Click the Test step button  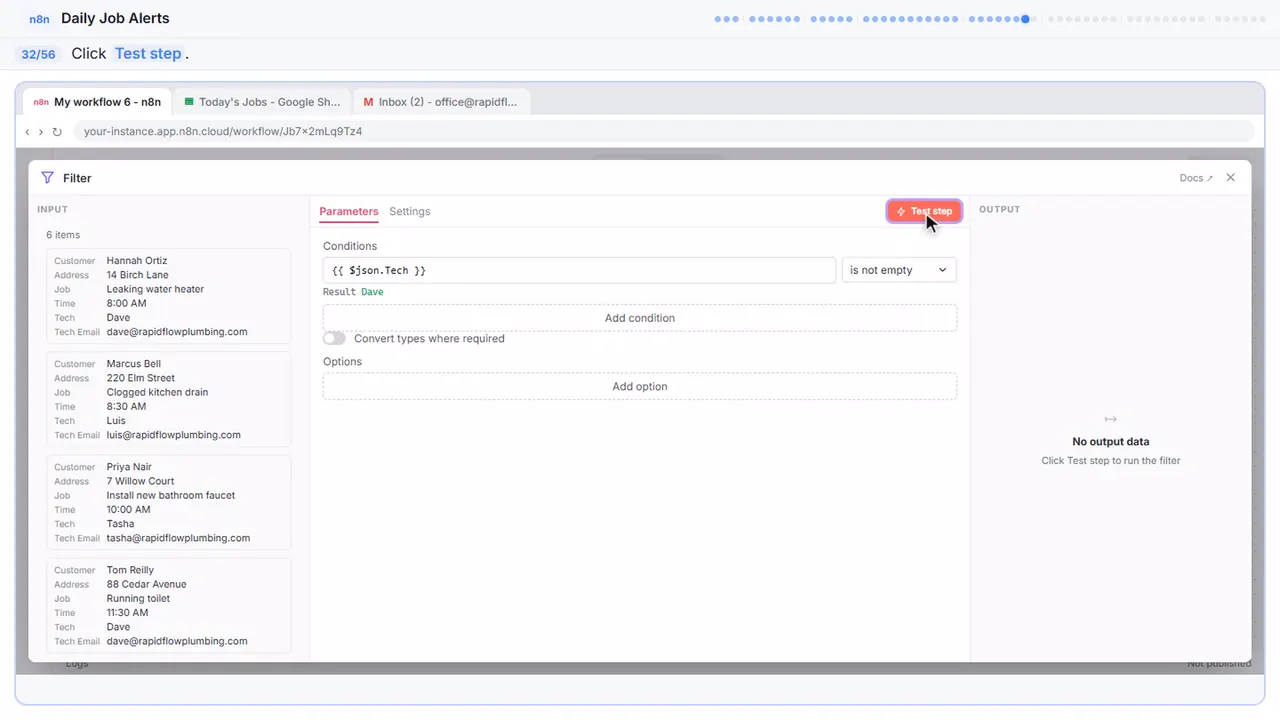pos(924,211)
